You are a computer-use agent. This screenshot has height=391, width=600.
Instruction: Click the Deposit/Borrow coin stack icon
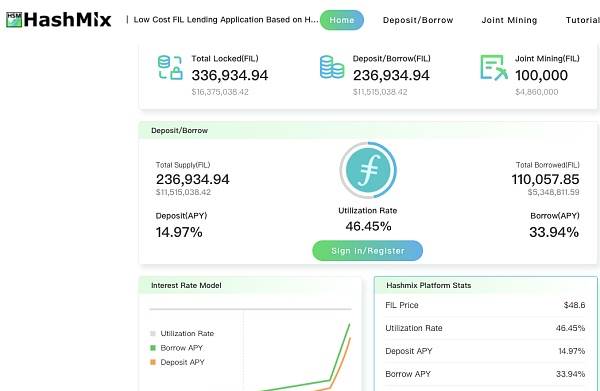pos(332,67)
